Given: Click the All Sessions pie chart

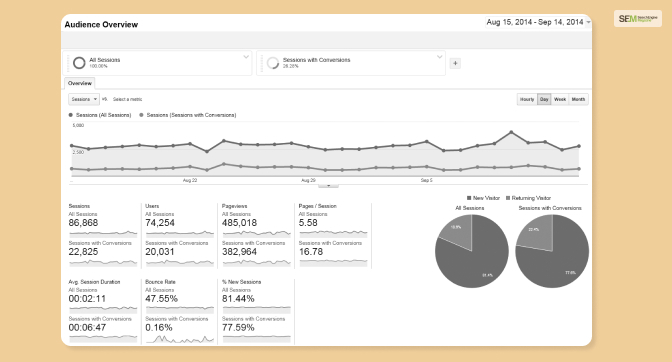Looking at the screenshot, I should (x=471, y=251).
